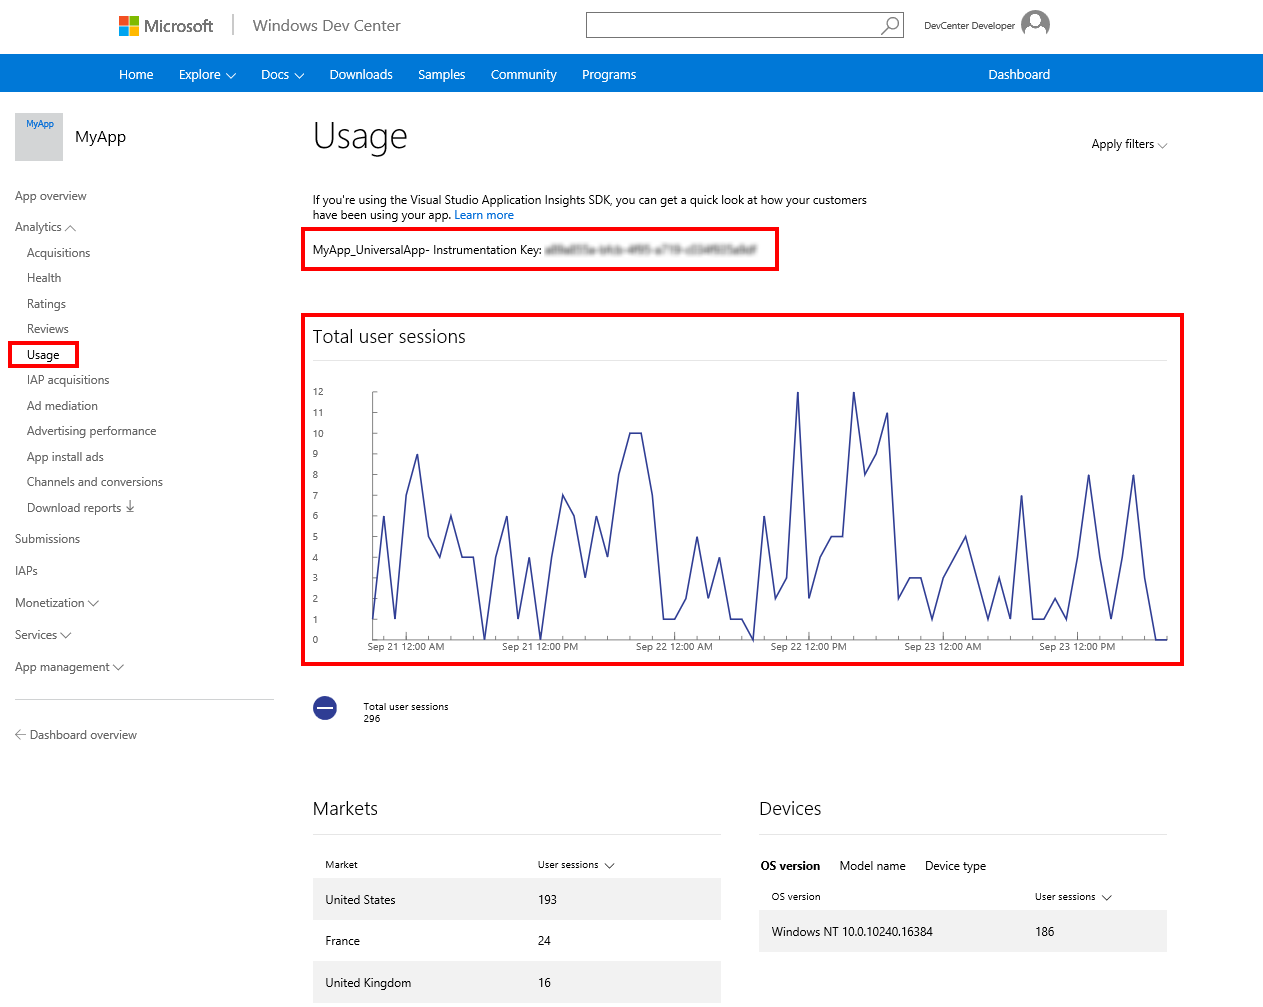Select the Windows NT 10.0.10240.16384 row
Screen dimensions: 1263x1007
(962, 932)
